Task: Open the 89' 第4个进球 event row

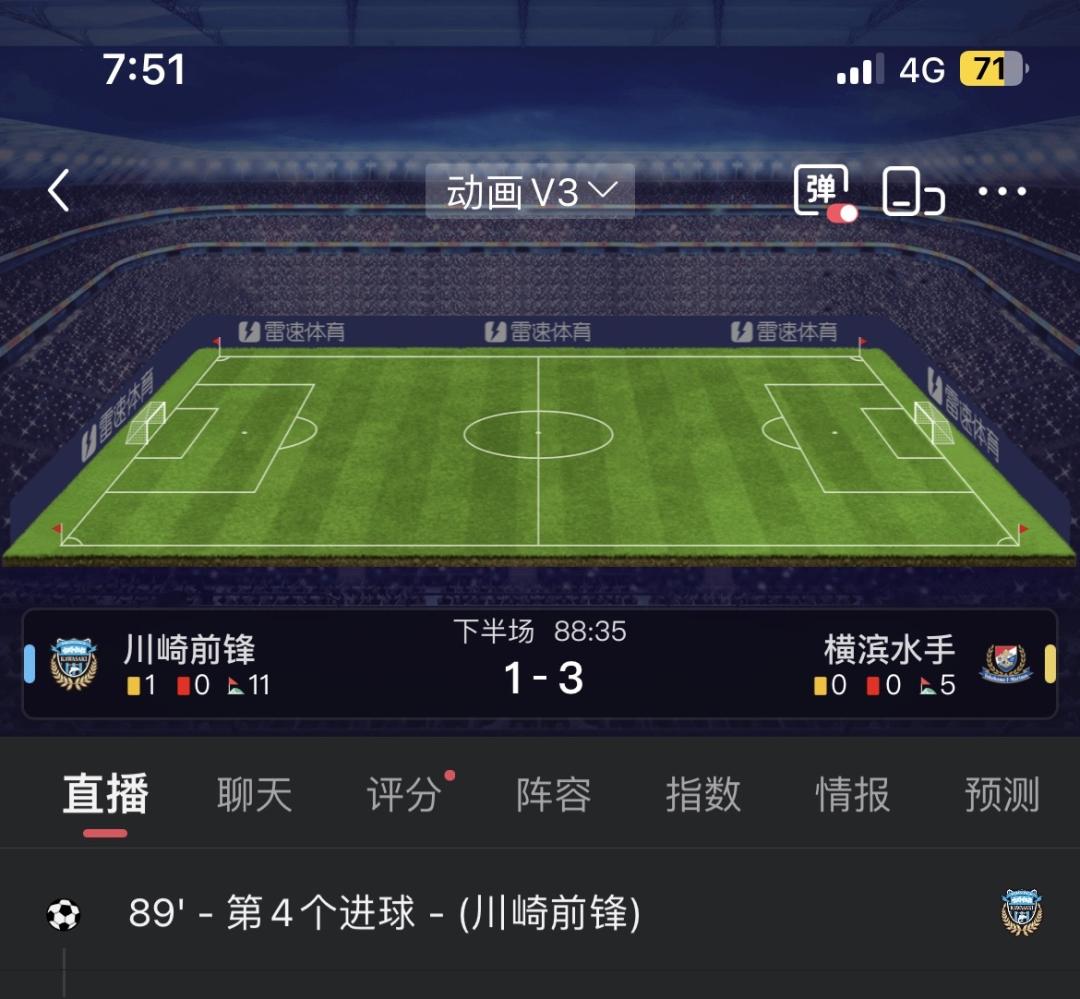Action: click(540, 914)
